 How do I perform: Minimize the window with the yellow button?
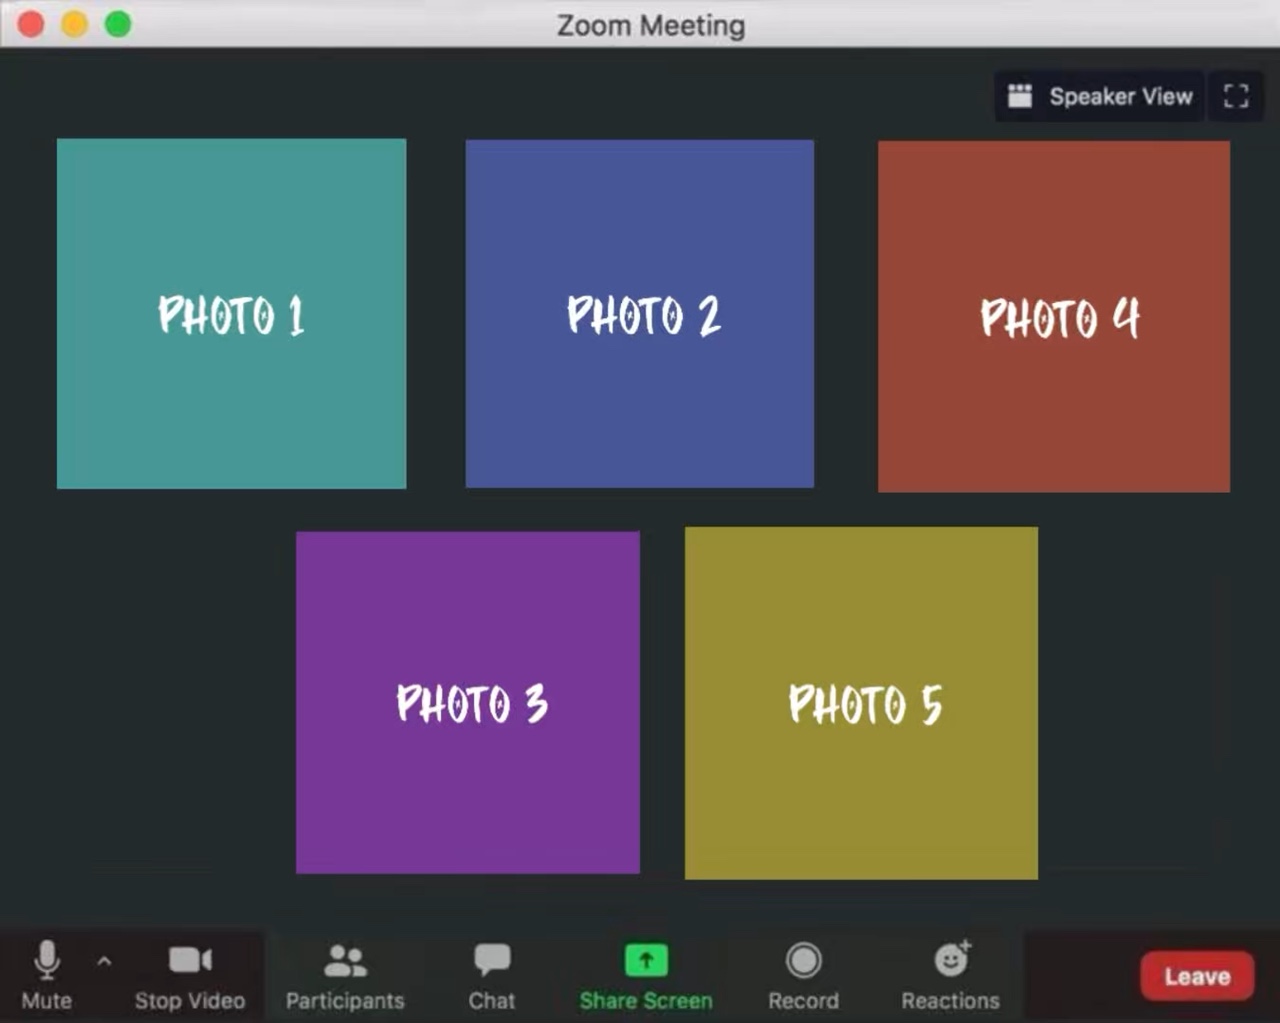point(75,24)
